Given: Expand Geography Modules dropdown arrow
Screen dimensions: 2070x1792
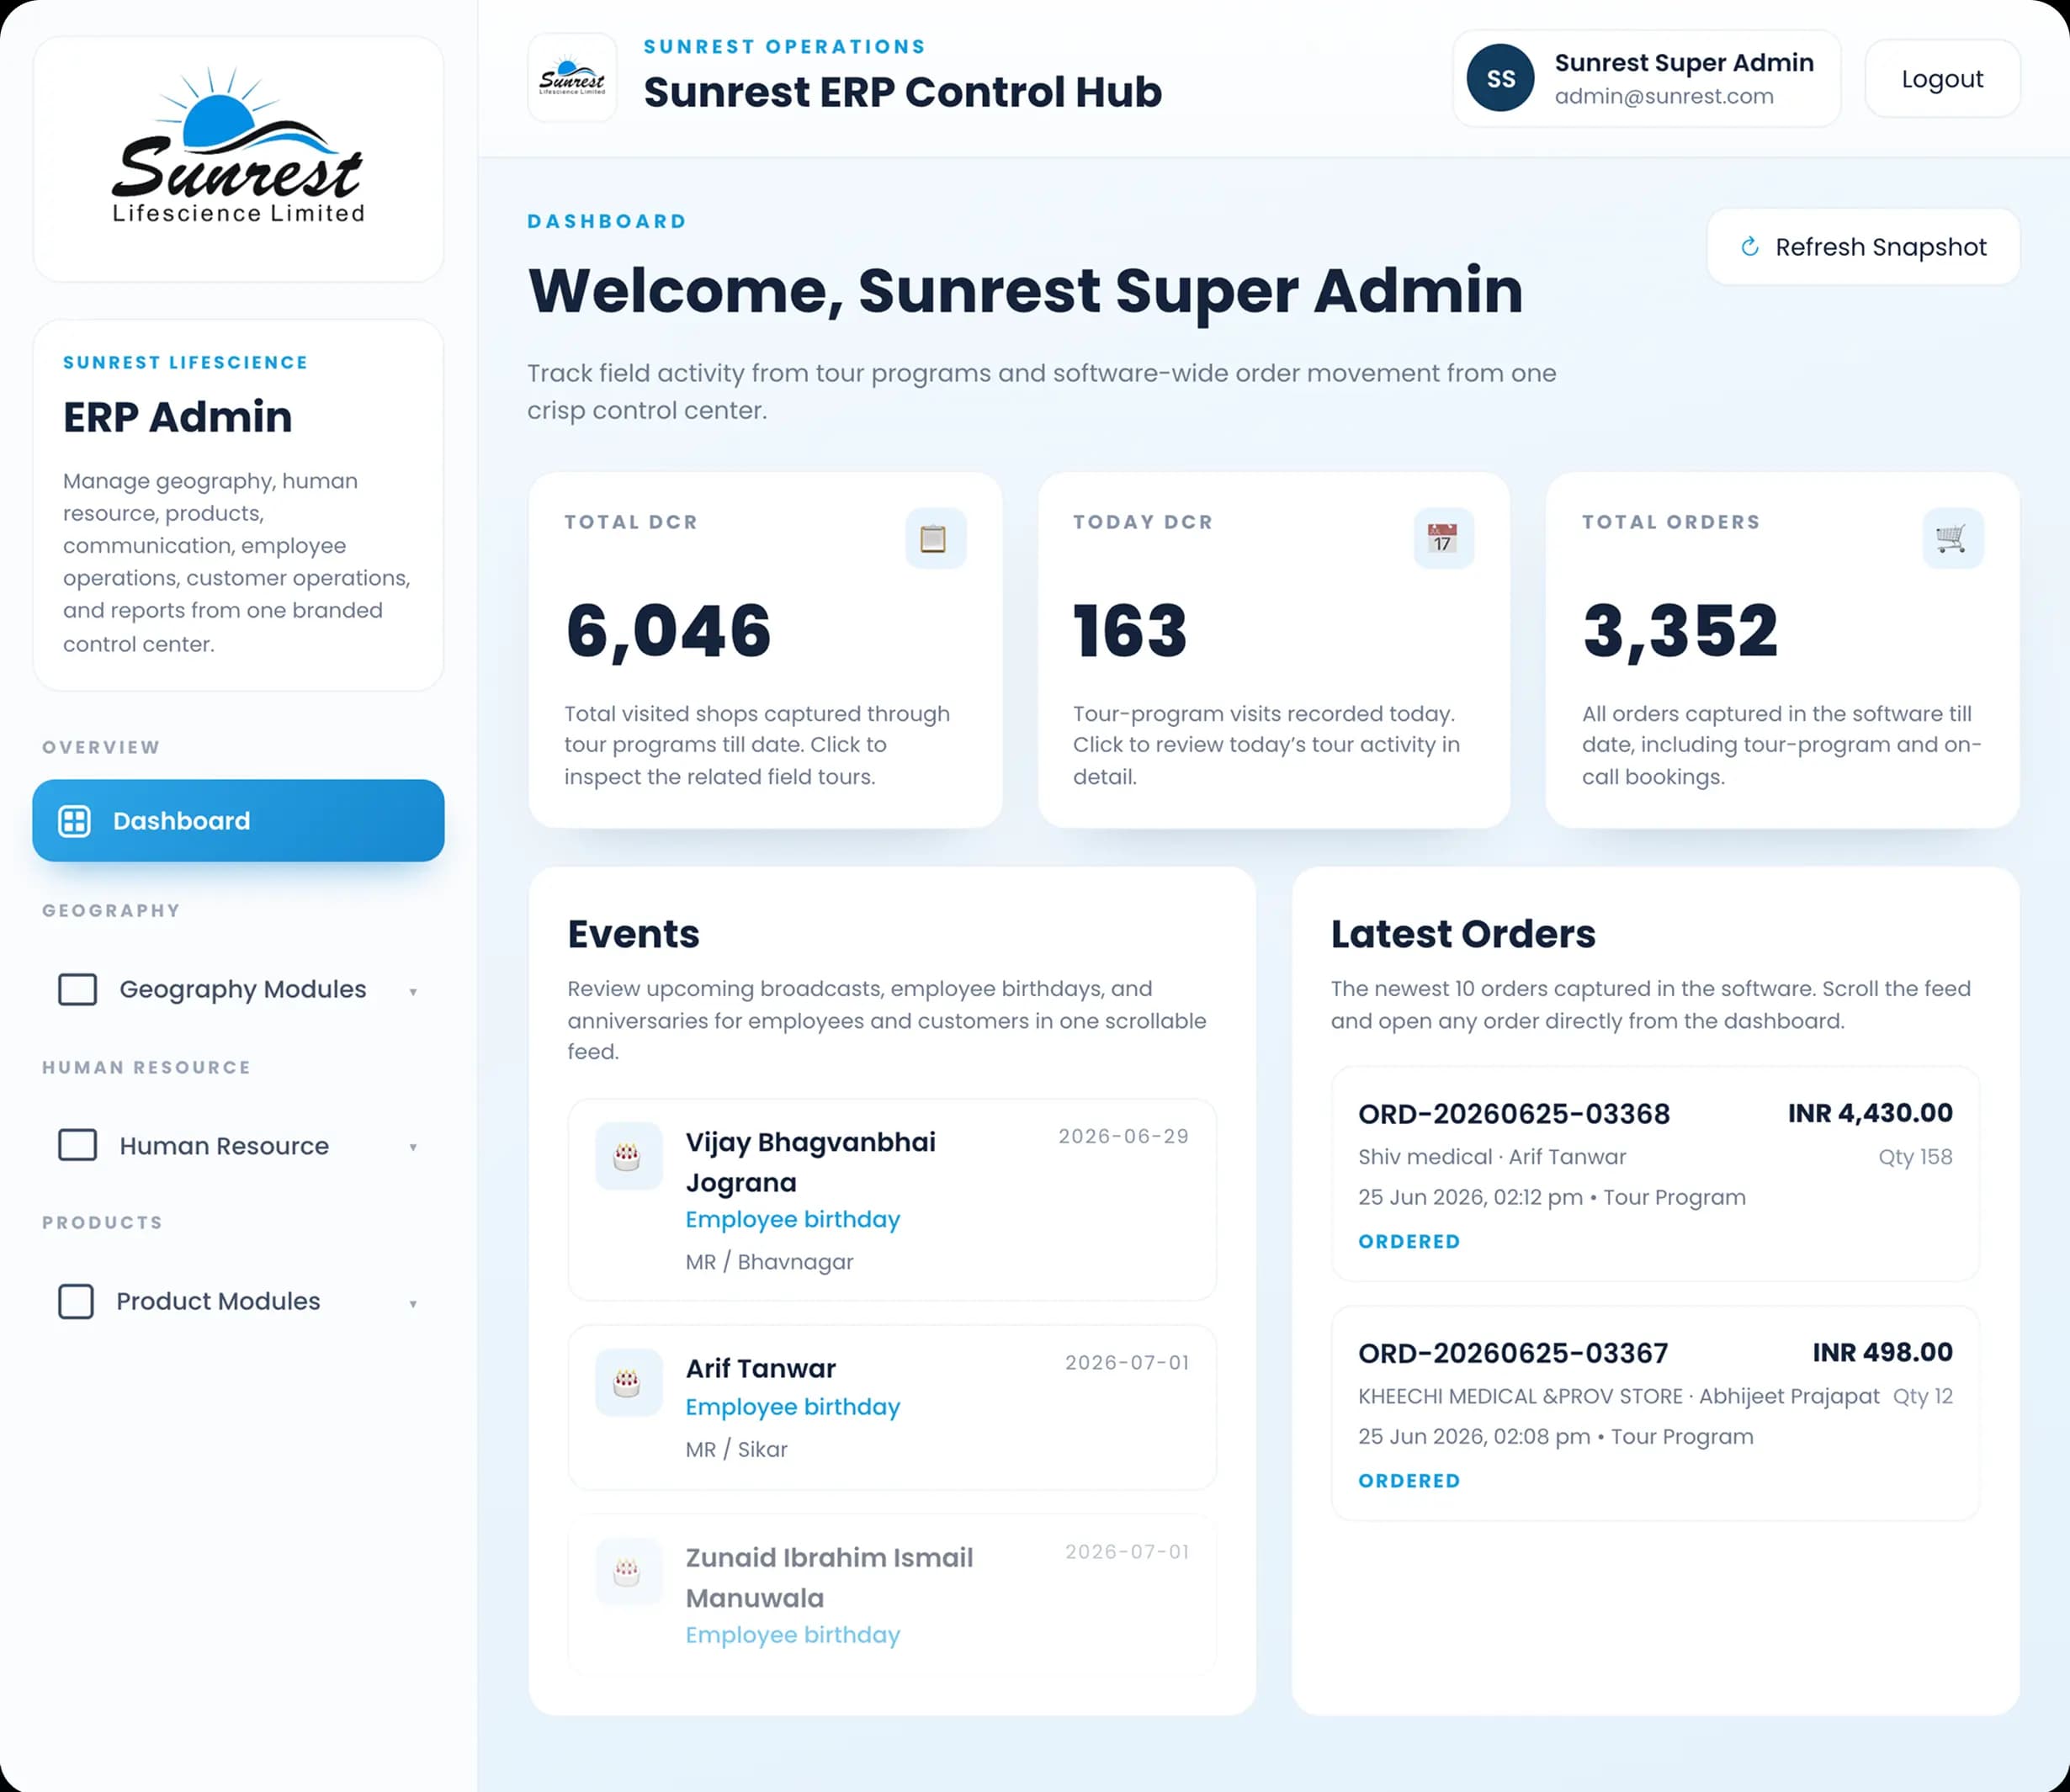Looking at the screenshot, I should (x=413, y=992).
